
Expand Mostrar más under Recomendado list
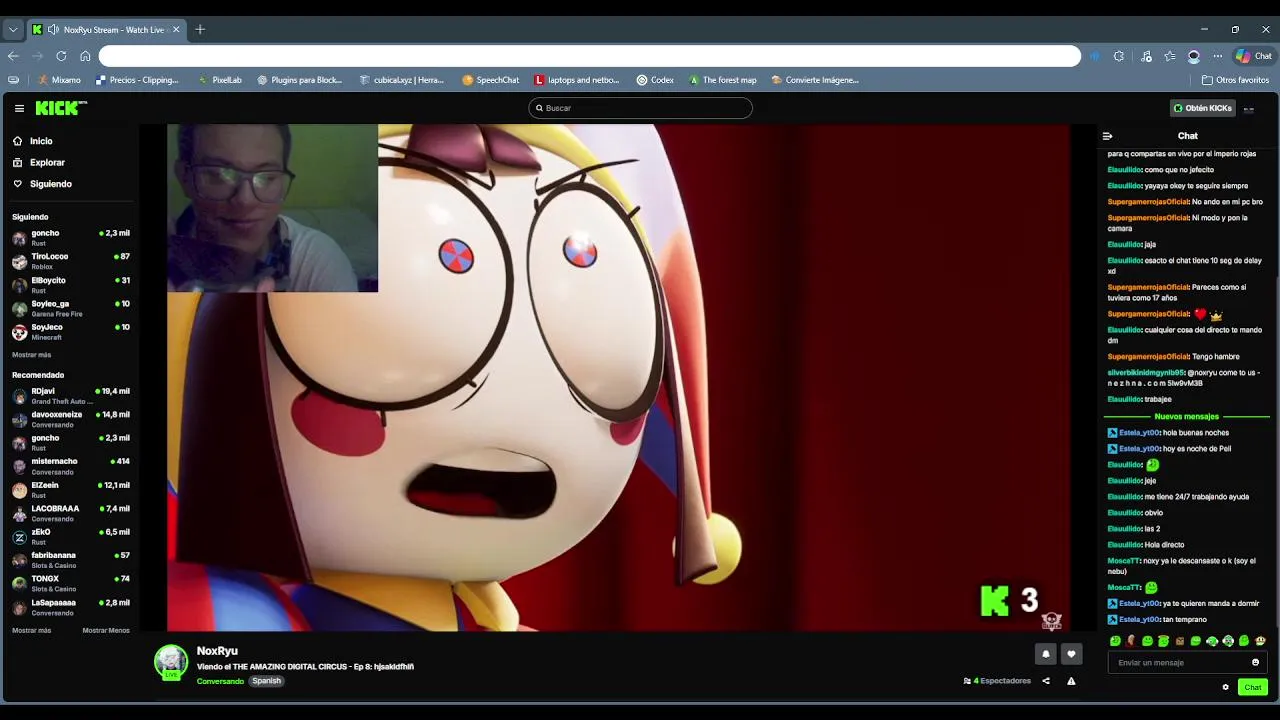click(x=31, y=631)
